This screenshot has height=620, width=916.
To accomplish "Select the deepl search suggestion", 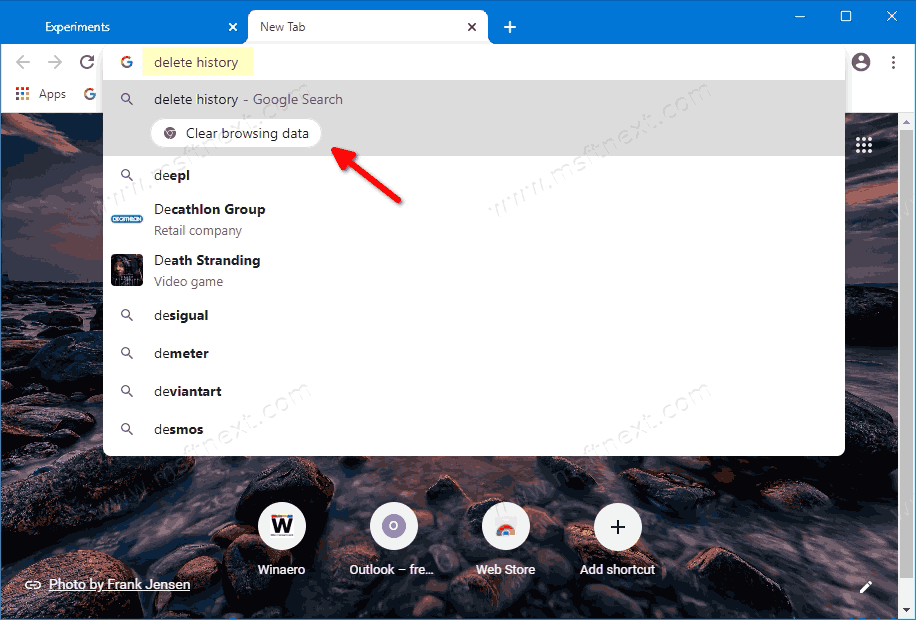I will click(172, 175).
